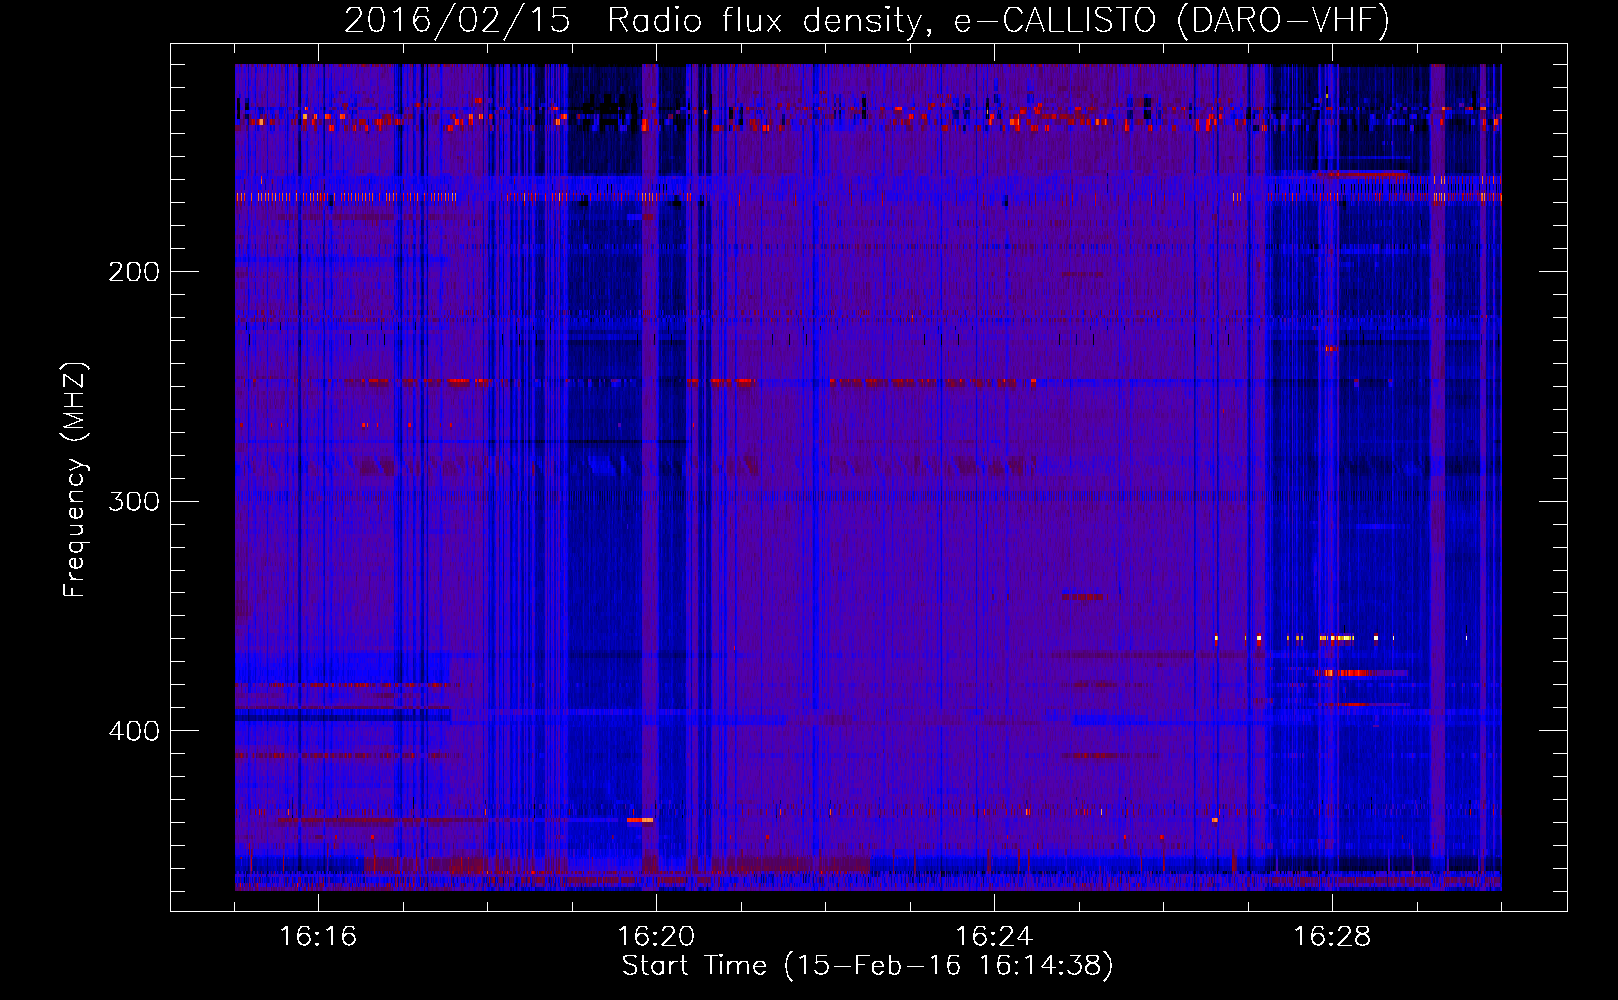Click the '16:16' time tick label
Screen dimensions: 1618x1000
(318, 937)
